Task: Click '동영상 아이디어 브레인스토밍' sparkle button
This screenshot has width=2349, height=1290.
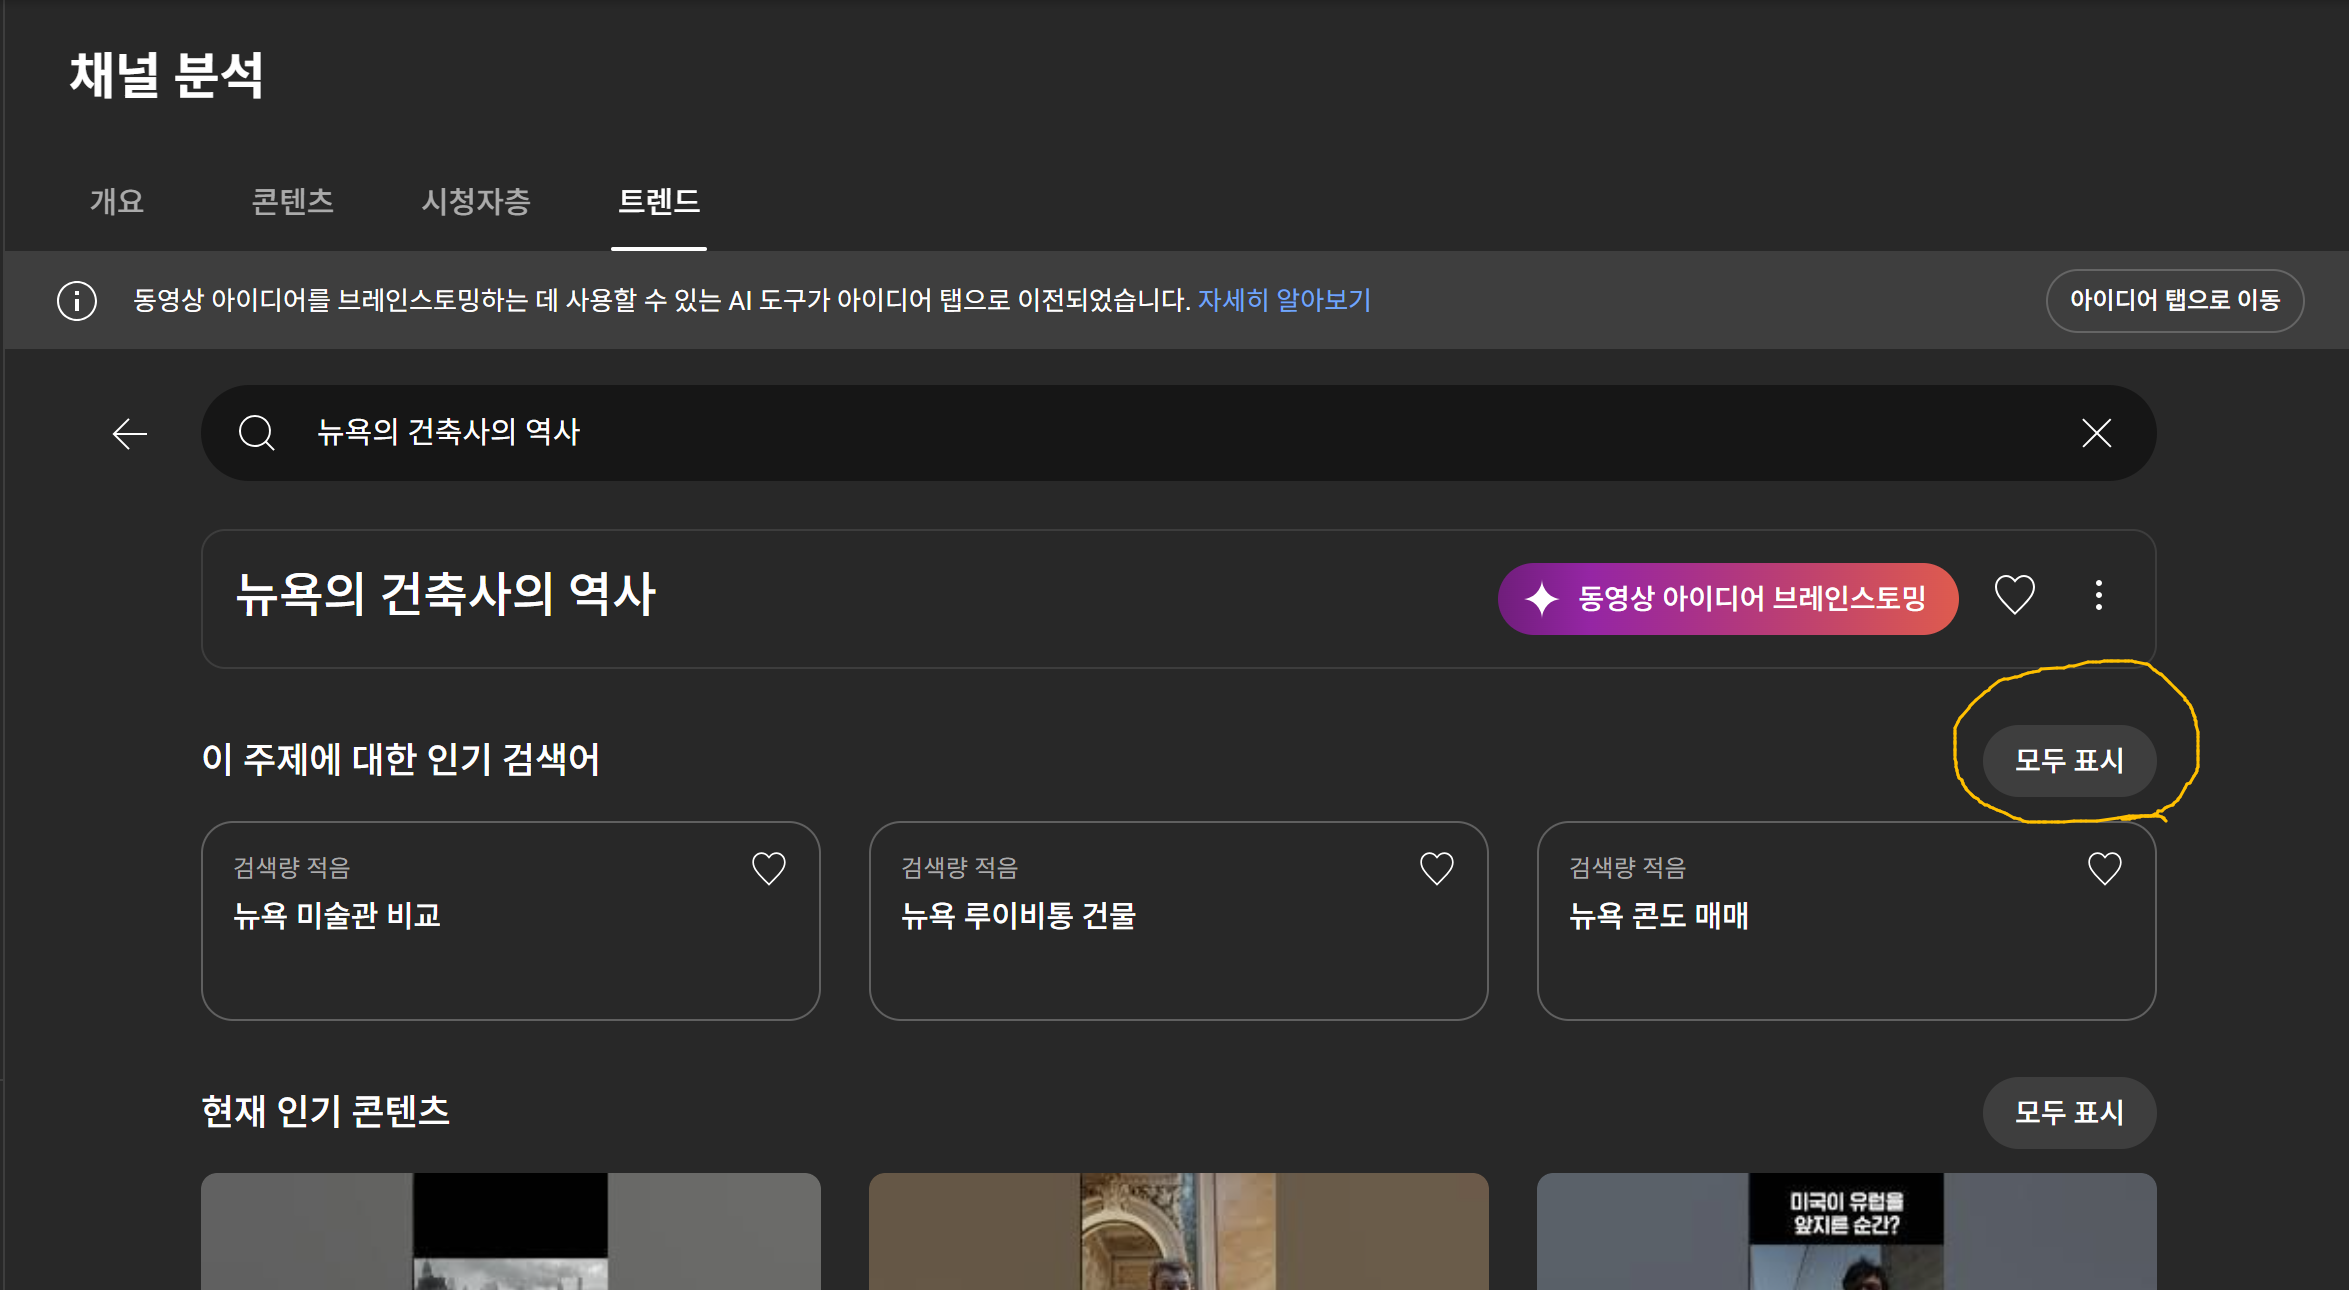Action: click(1727, 598)
